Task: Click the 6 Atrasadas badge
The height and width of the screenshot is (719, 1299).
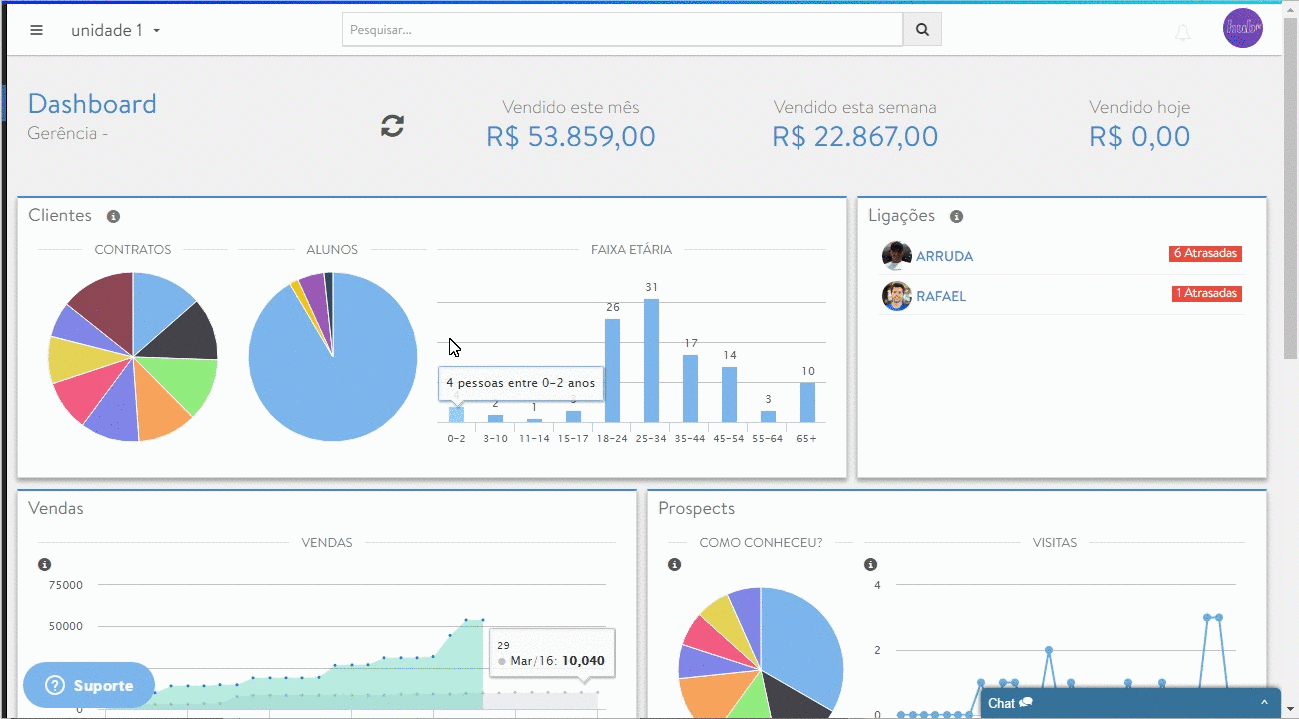Action: click(x=1205, y=254)
